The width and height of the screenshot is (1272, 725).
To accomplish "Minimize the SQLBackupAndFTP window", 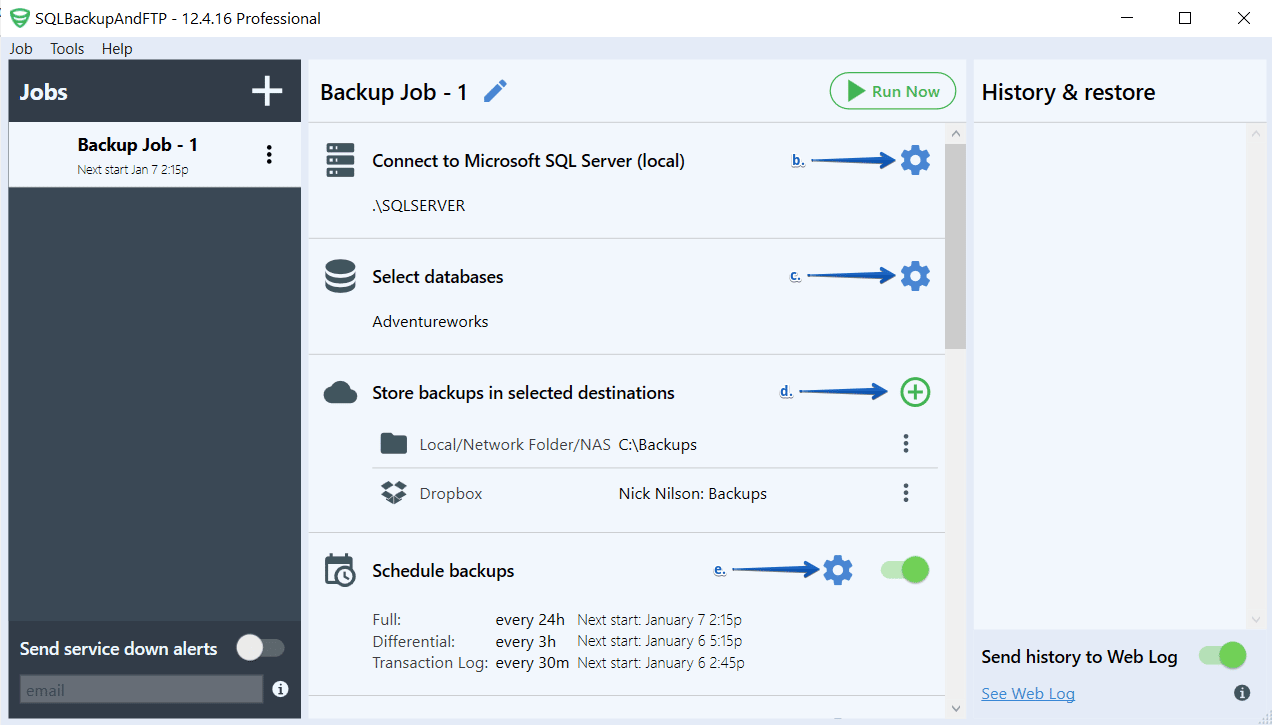I will coord(1126,18).
